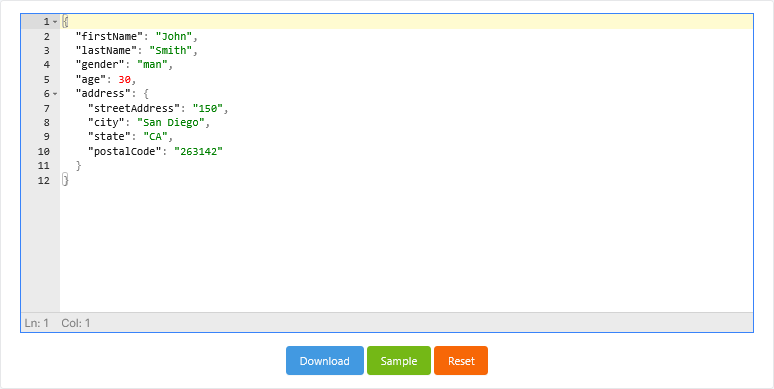Click the "address" key
Image resolution: width=774 pixels, height=389 pixels.
click(x=103, y=94)
